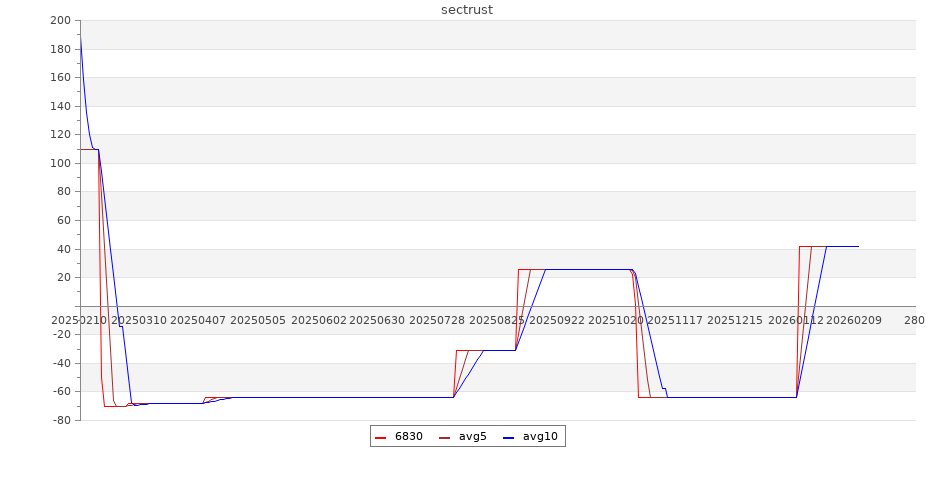Select the 6830 legend label

click(x=408, y=437)
